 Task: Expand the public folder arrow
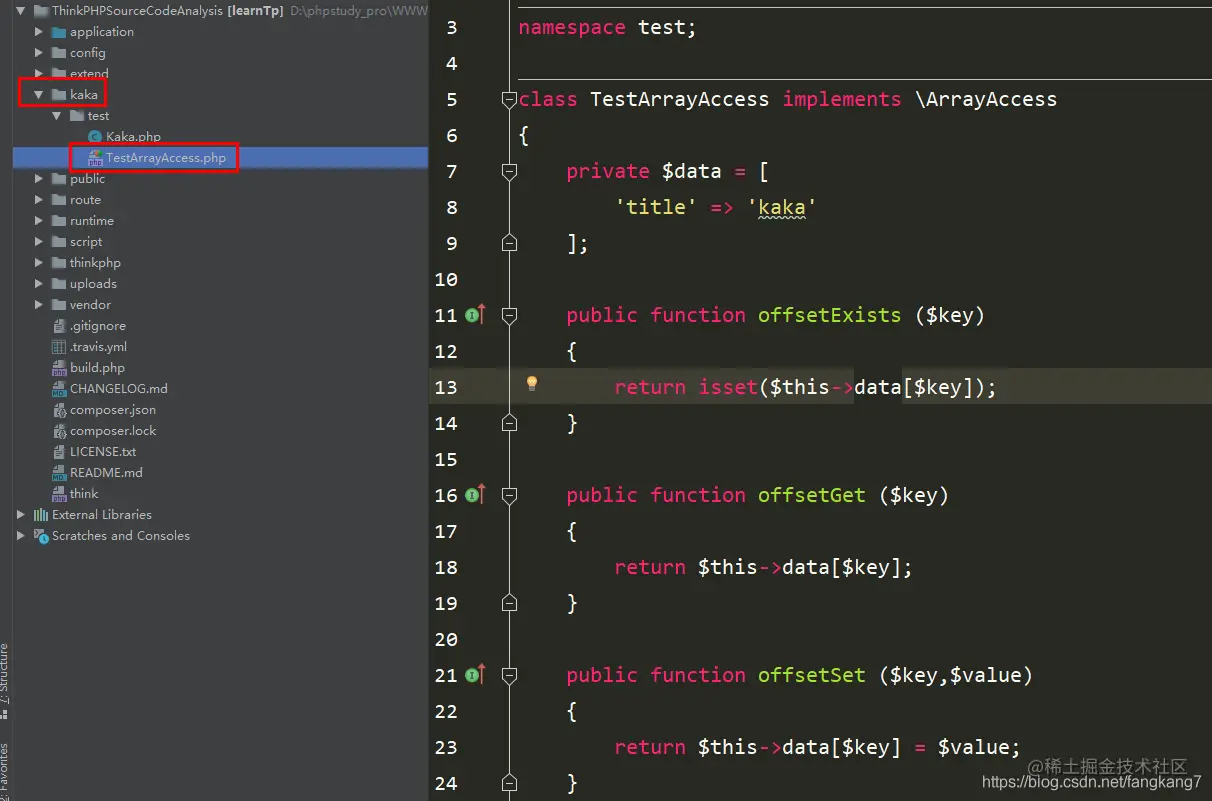point(39,179)
